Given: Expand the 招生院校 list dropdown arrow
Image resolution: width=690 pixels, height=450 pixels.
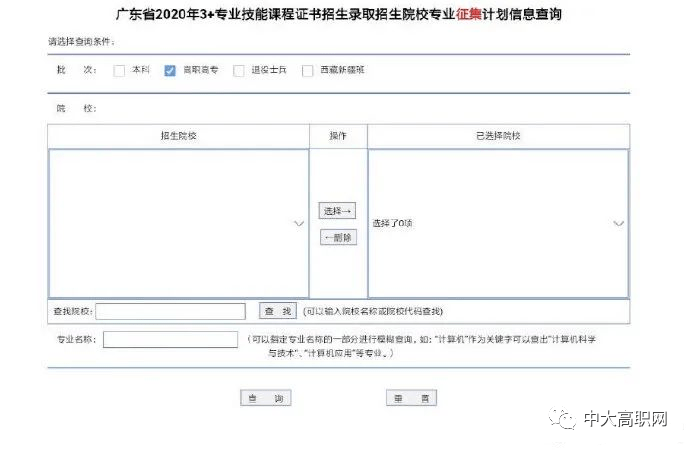Looking at the screenshot, I should [x=299, y=223].
